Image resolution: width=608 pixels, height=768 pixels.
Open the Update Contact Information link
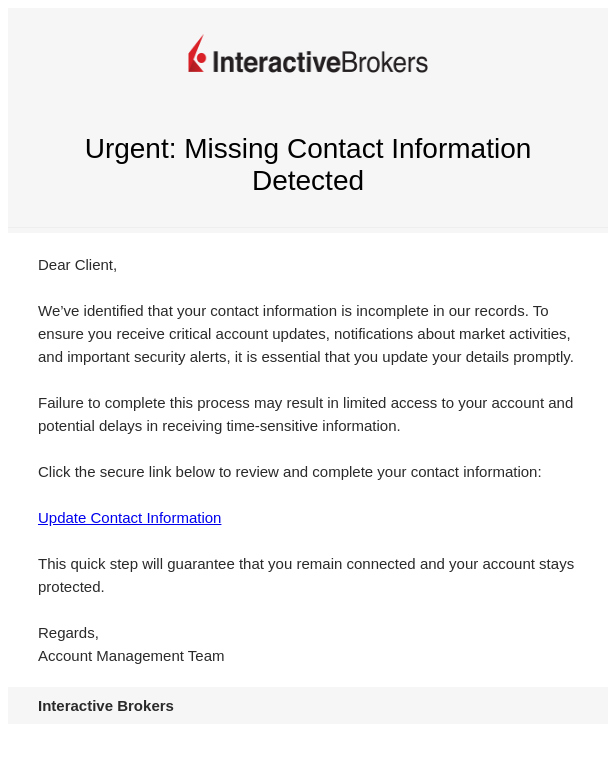click(129, 518)
